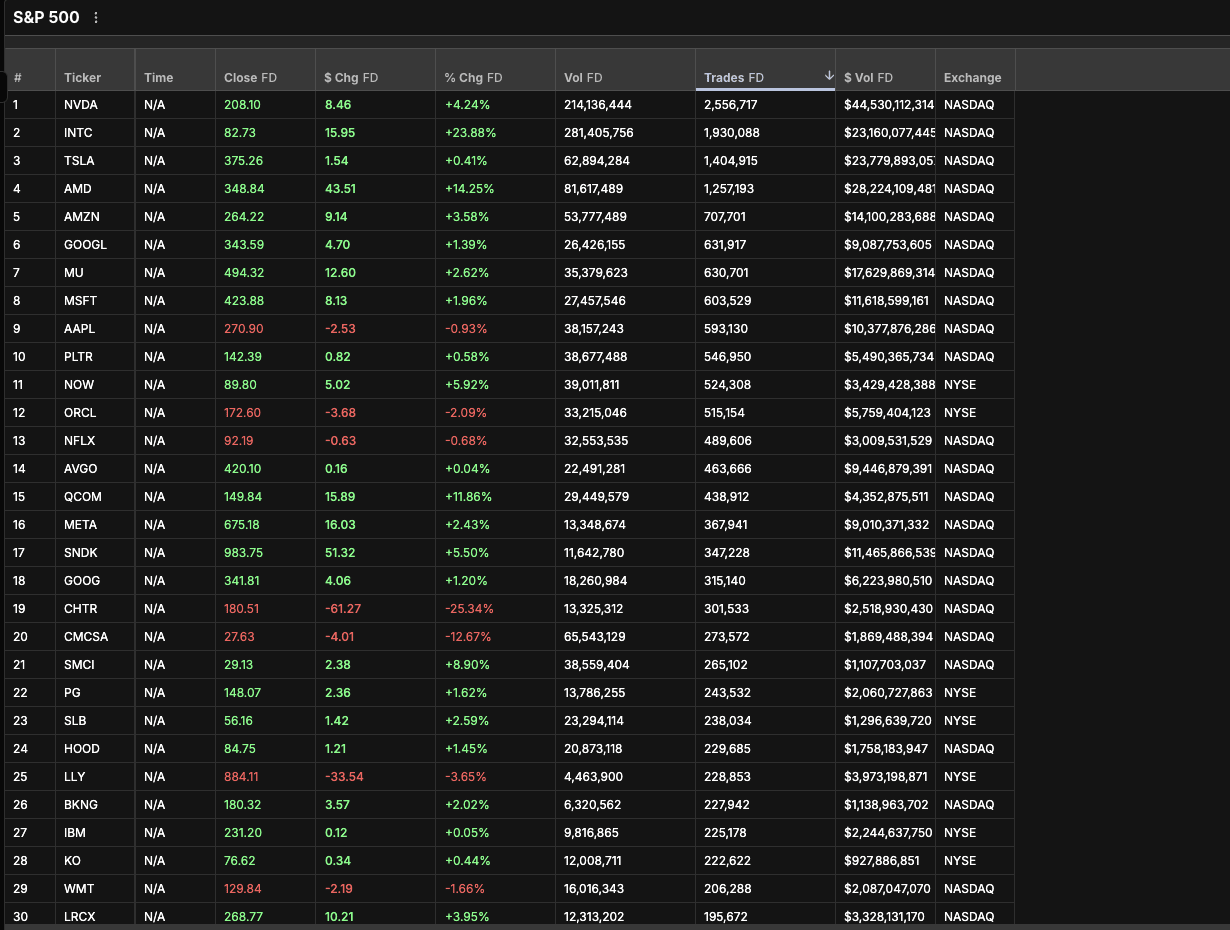Click the 43.51 dollar change for AMD

click(340, 188)
